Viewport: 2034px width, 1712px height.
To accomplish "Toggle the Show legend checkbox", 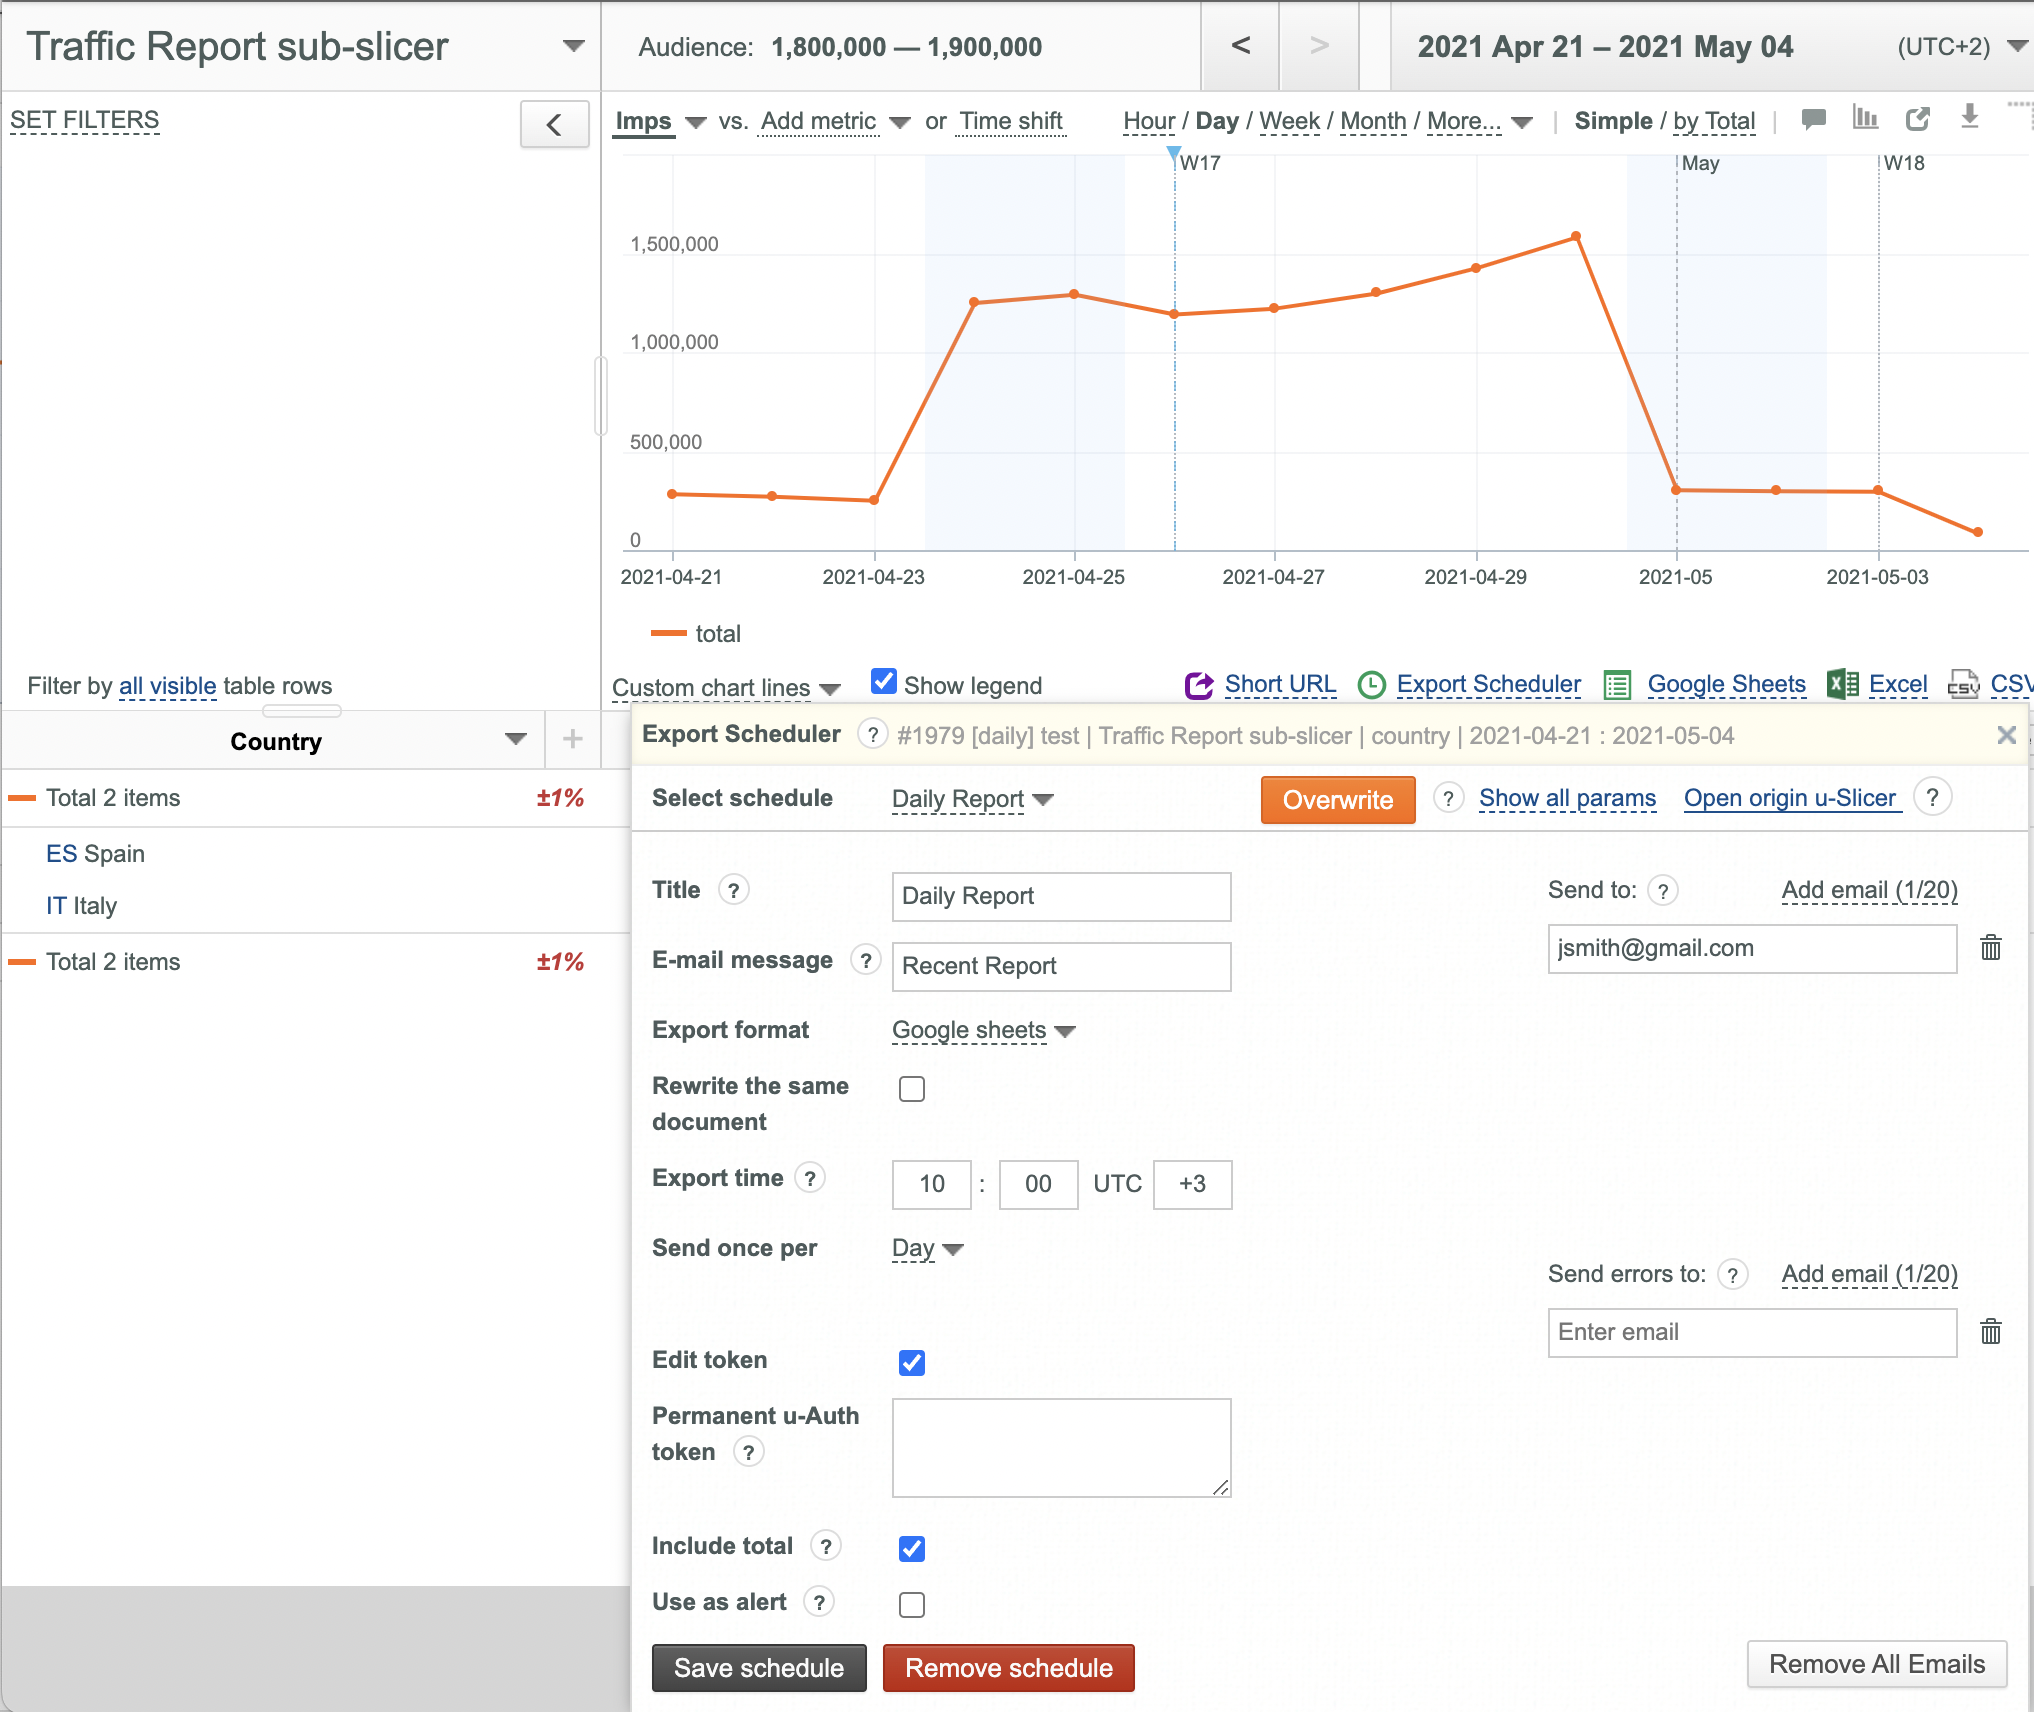I will pyautogui.click(x=883, y=682).
